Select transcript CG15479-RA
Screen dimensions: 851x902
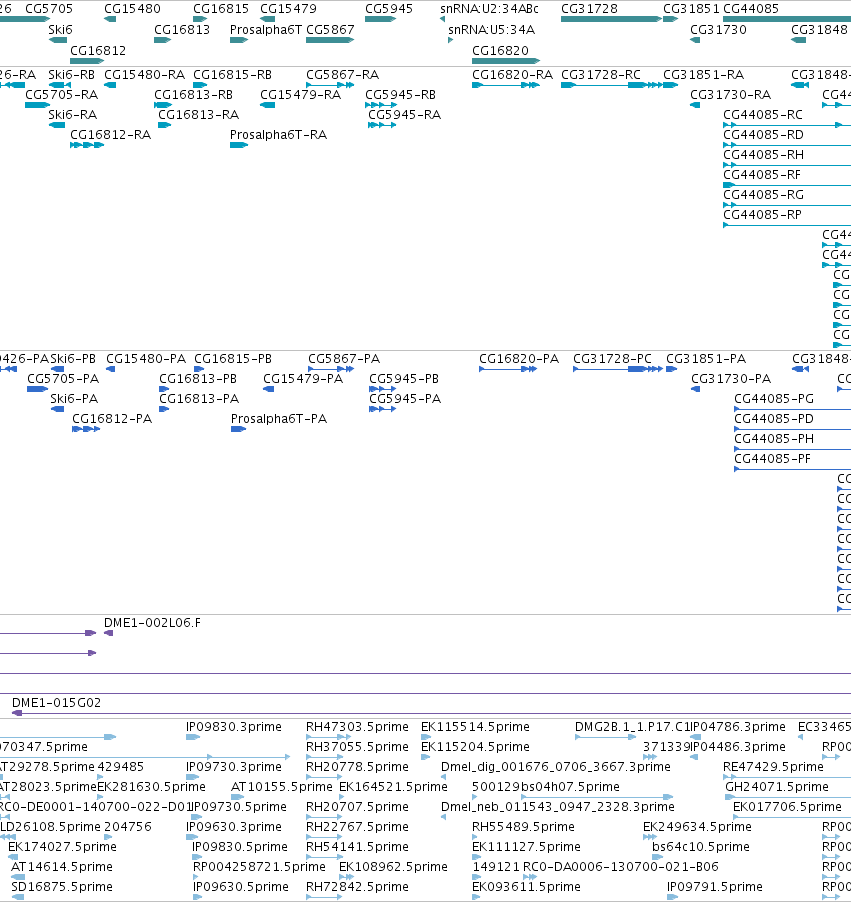pos(300,94)
